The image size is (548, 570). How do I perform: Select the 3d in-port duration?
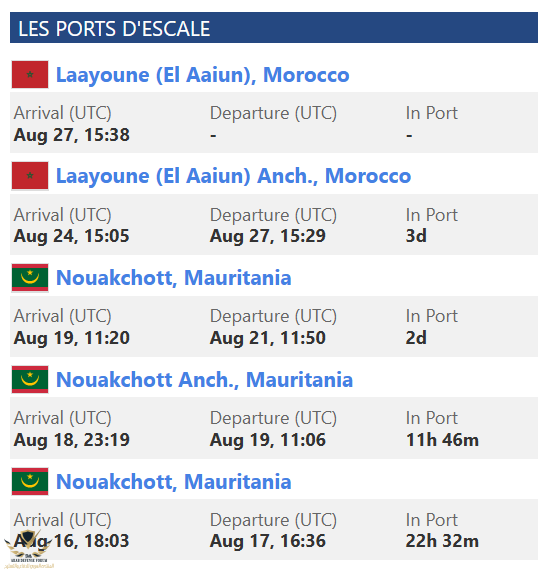point(416,236)
